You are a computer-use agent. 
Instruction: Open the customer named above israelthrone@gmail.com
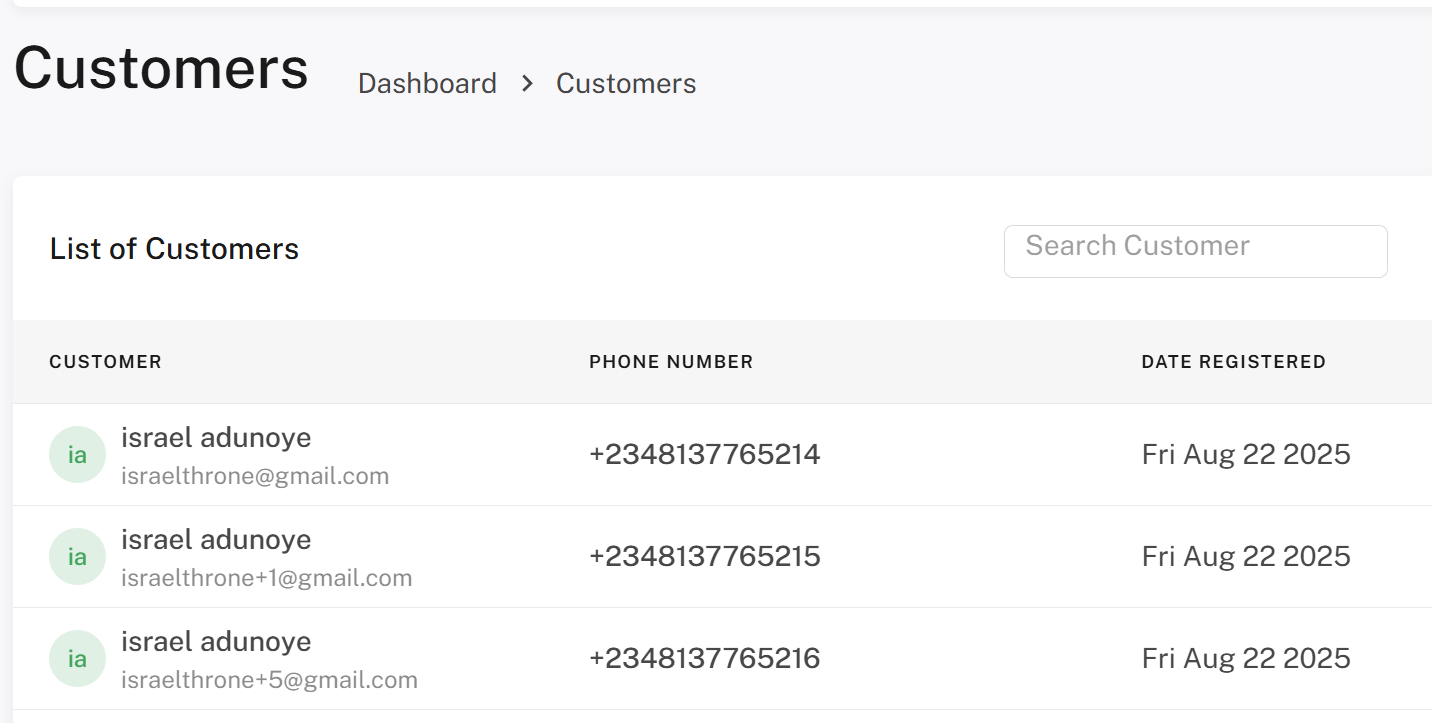pyautogui.click(x=216, y=438)
